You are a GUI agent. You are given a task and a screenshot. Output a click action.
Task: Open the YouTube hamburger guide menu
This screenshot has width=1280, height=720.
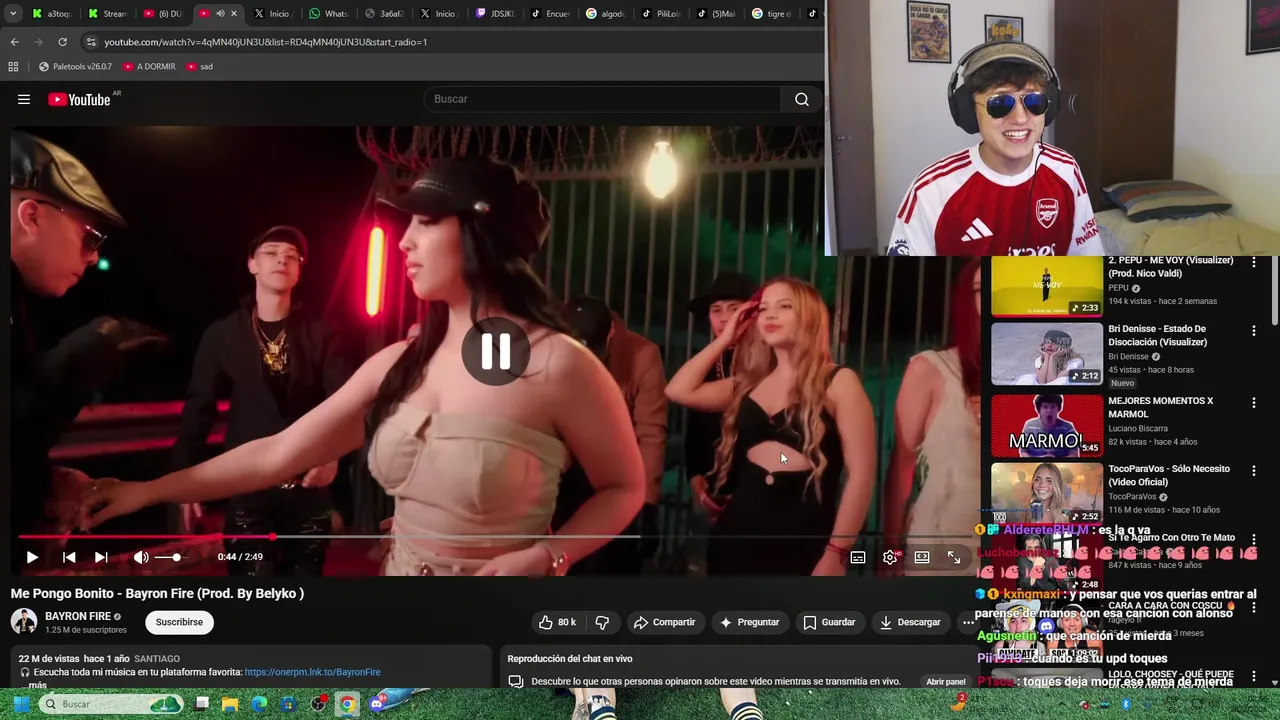pyautogui.click(x=24, y=99)
